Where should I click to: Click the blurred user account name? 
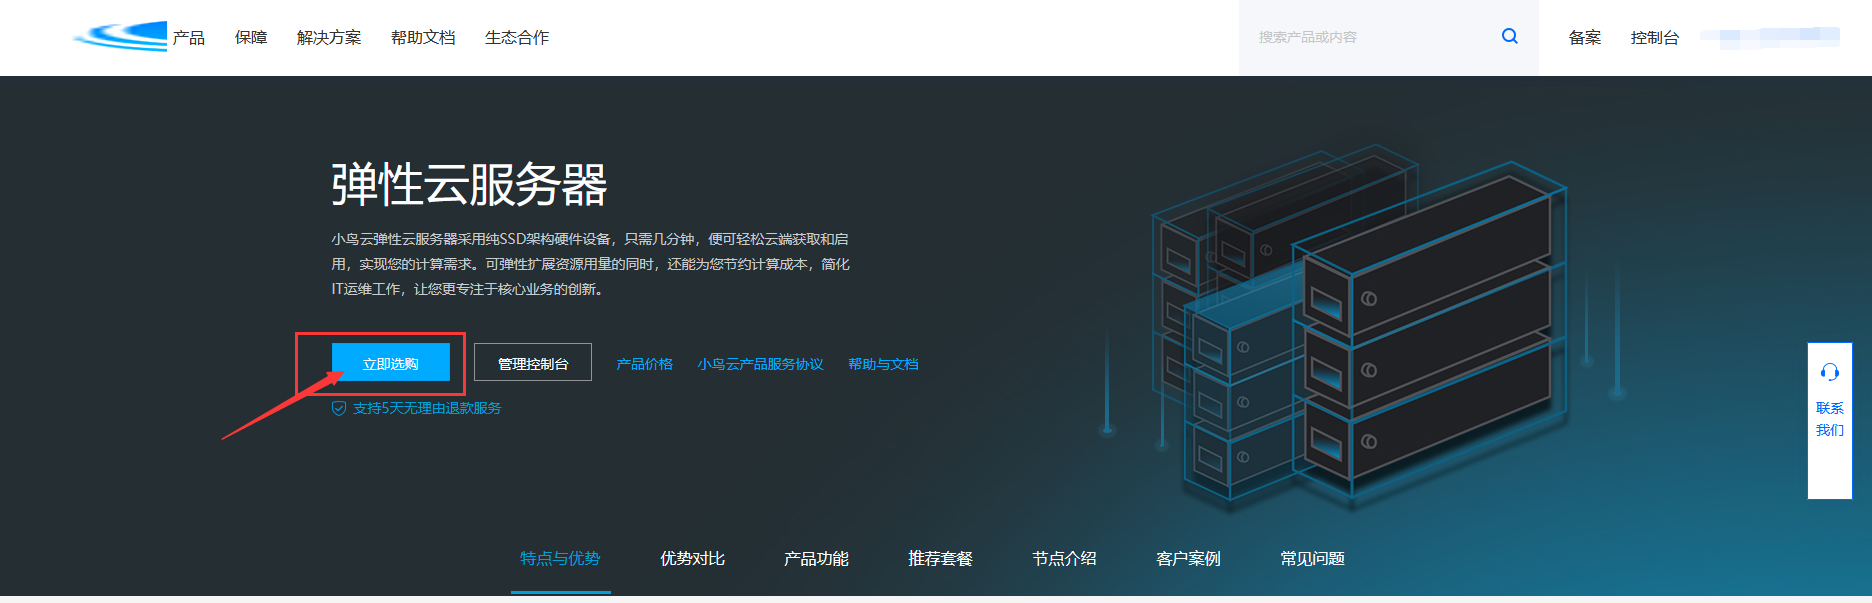click(1770, 37)
